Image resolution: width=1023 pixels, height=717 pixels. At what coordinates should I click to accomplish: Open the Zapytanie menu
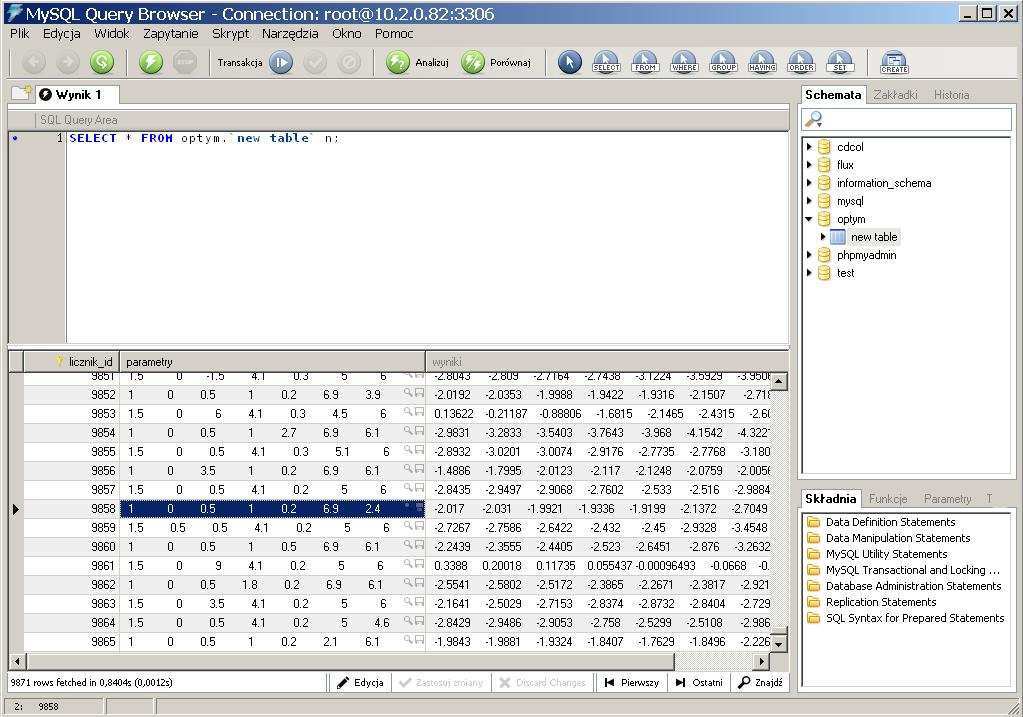click(x=170, y=33)
